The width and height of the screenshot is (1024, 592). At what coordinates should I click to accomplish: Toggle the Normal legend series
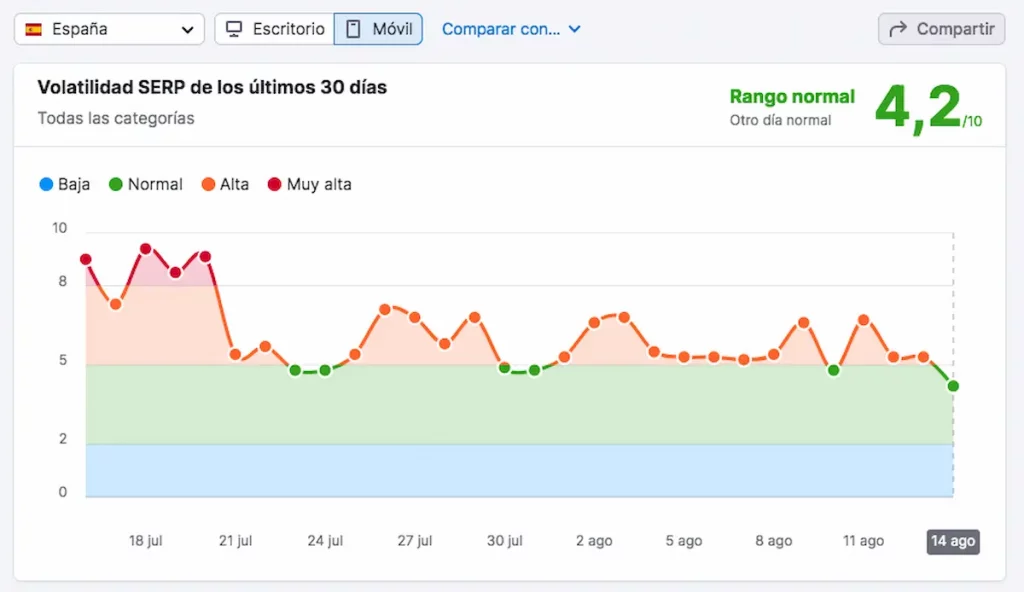[146, 184]
